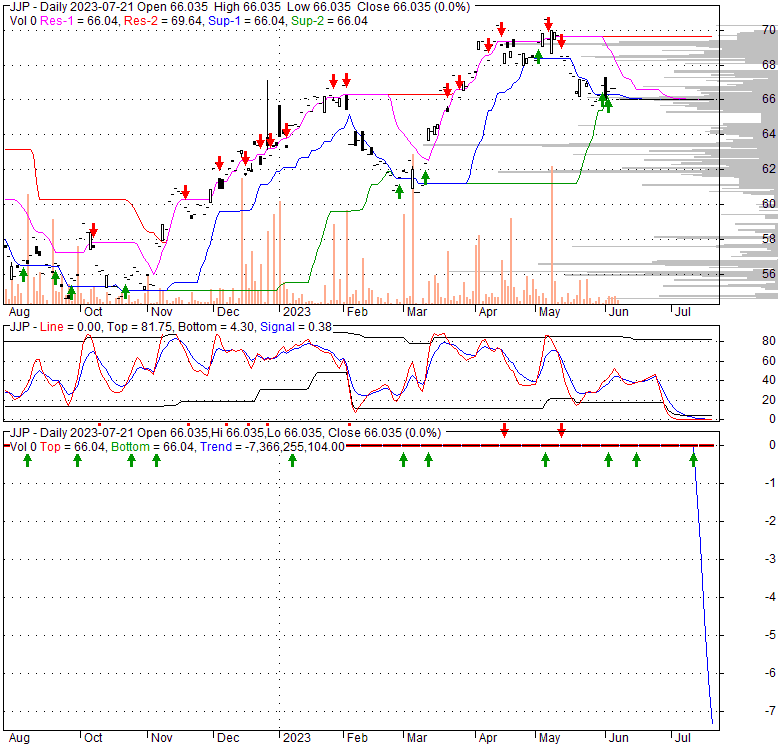Screen dimensions: 780x745
Task: Click the 64 price axis label
Action: pyautogui.click(x=769, y=134)
